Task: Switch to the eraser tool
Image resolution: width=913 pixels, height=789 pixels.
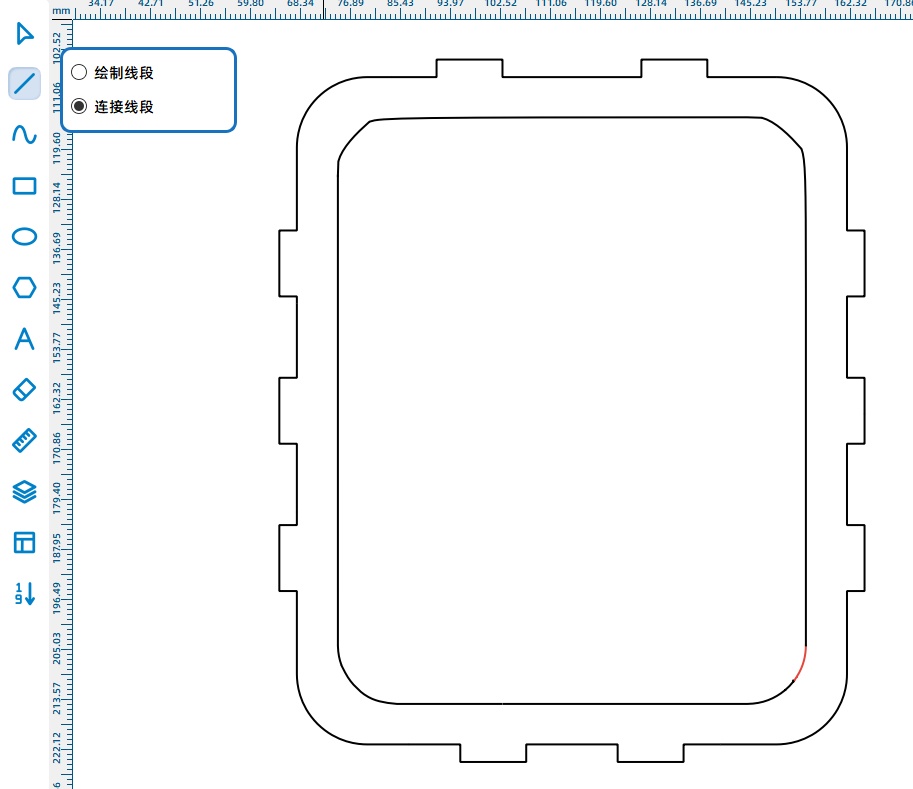Action: [24, 390]
